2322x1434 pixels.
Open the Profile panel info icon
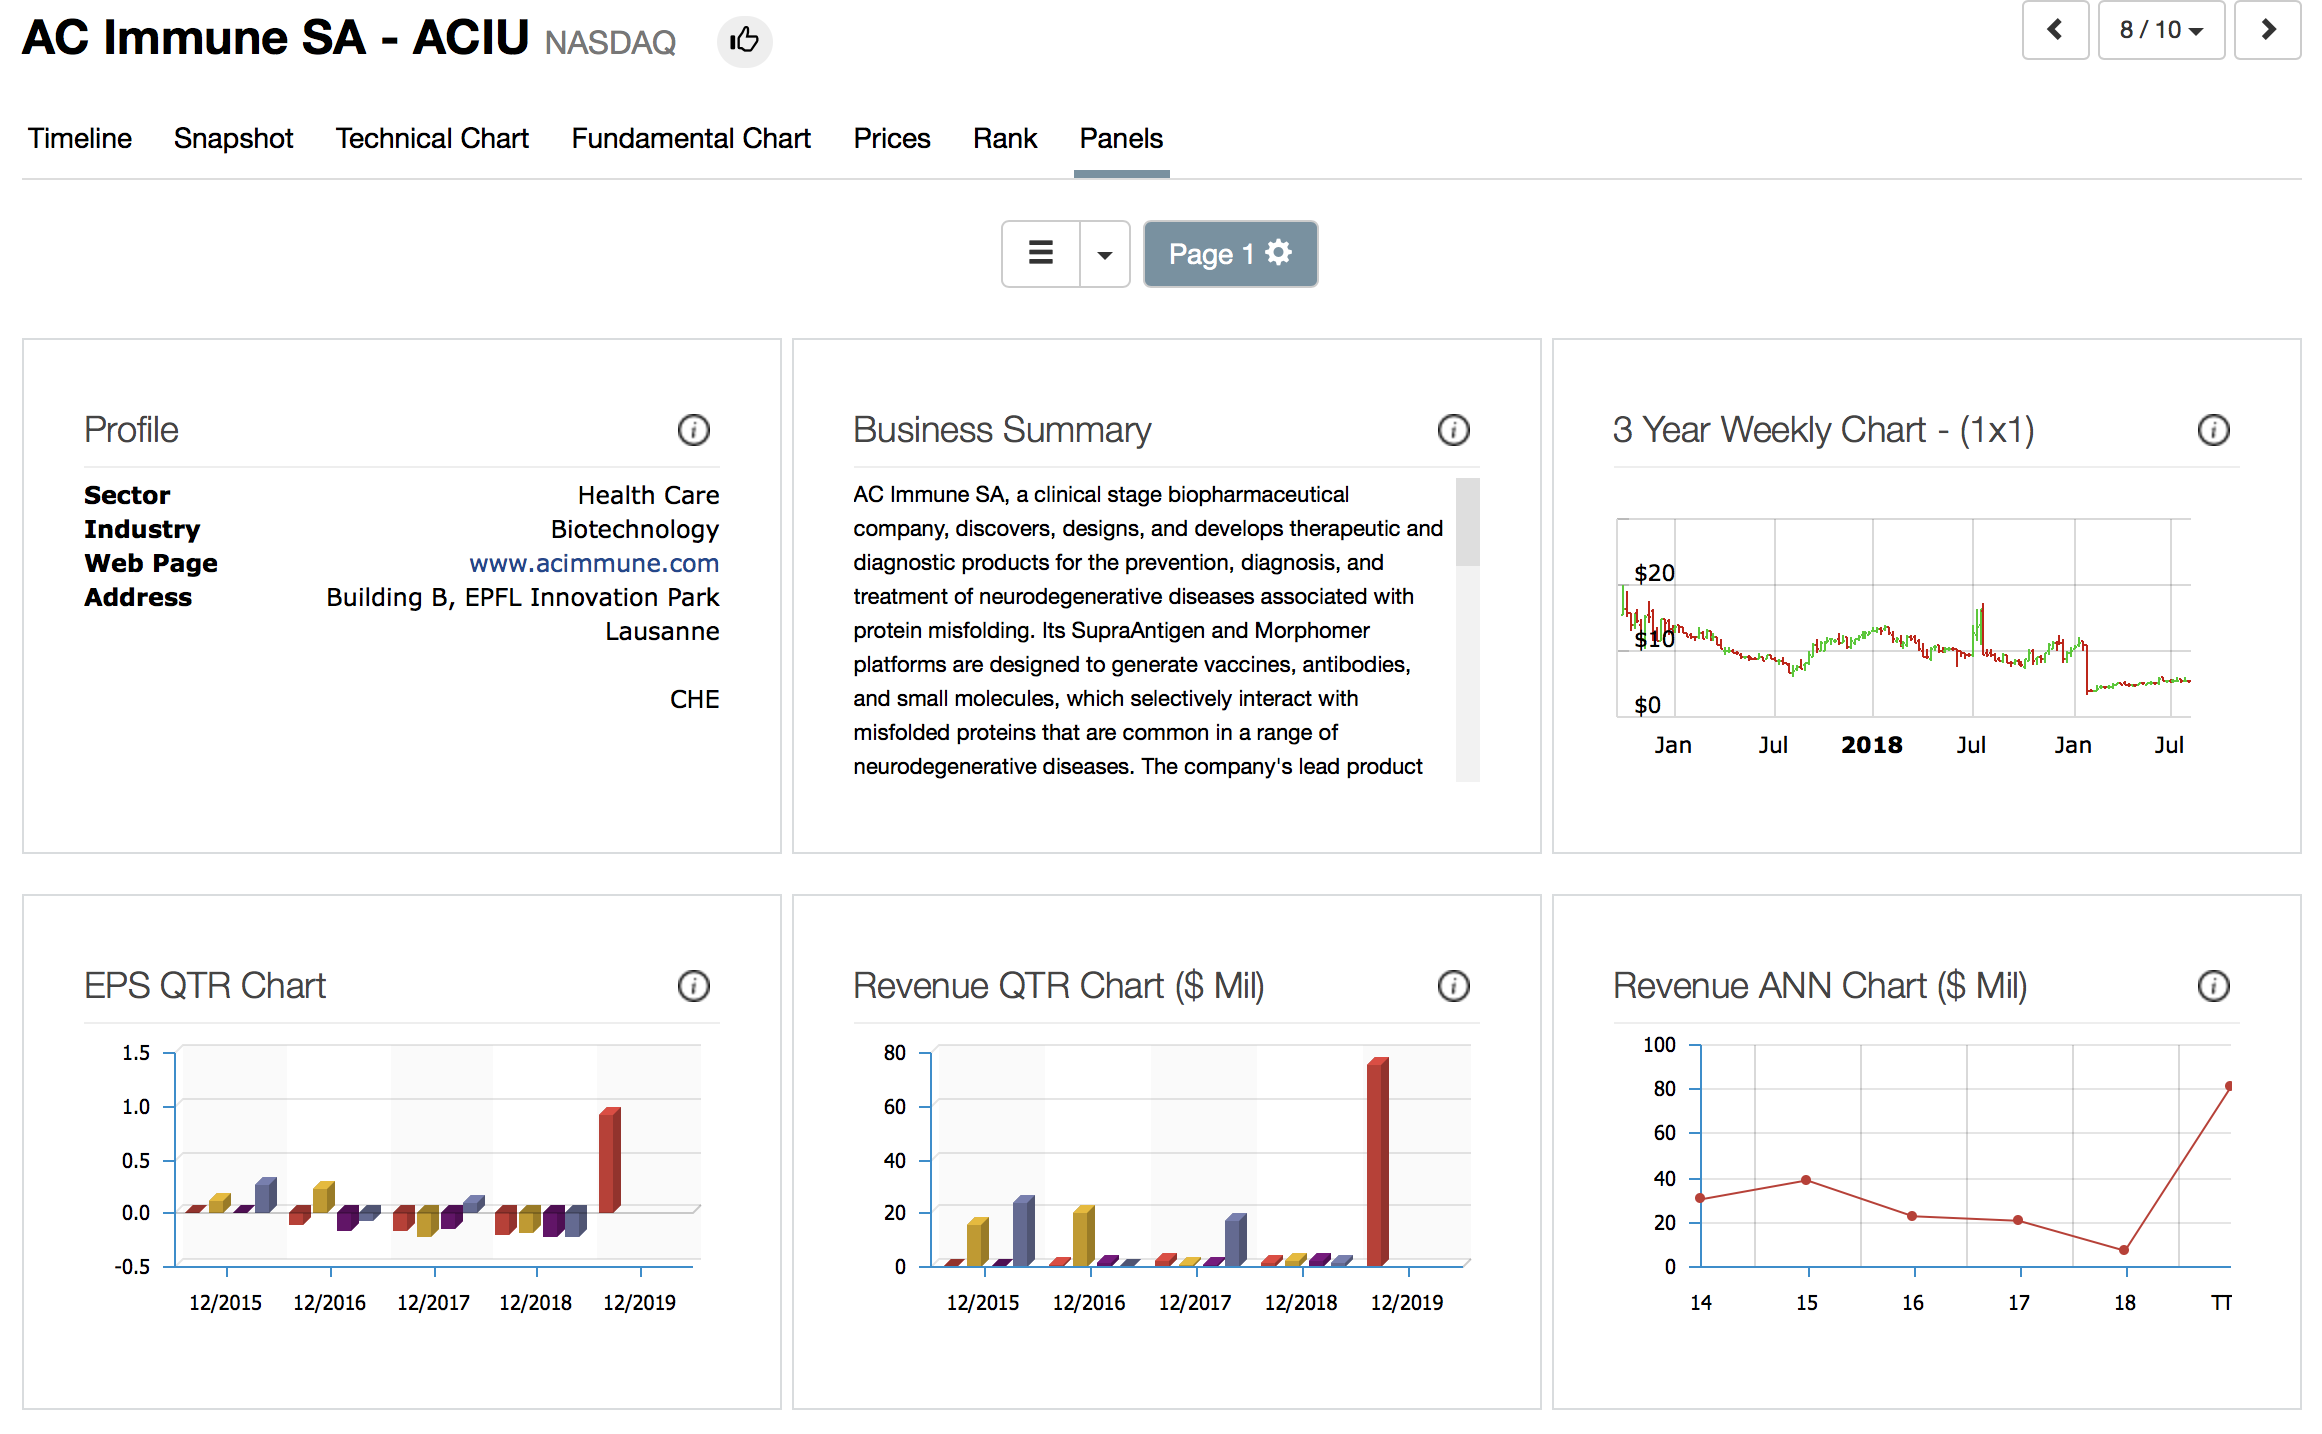pyautogui.click(x=693, y=430)
